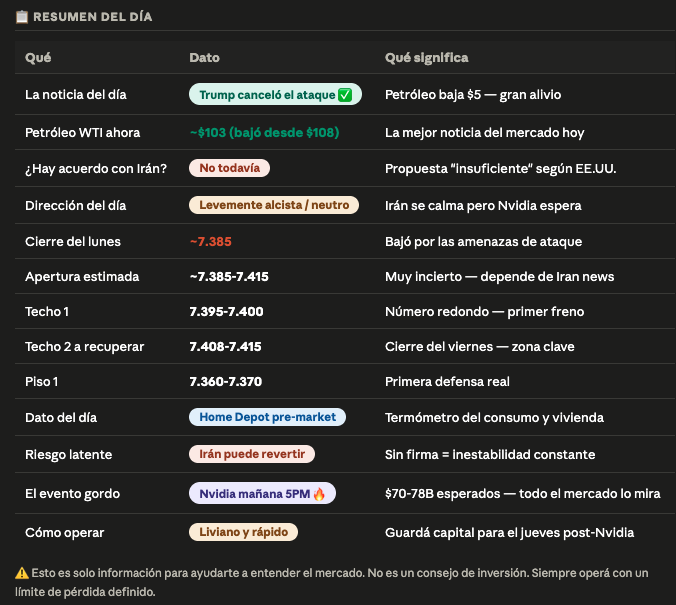Click the 'Liviano y rápido' badge
The image size is (676, 605).
click(243, 532)
